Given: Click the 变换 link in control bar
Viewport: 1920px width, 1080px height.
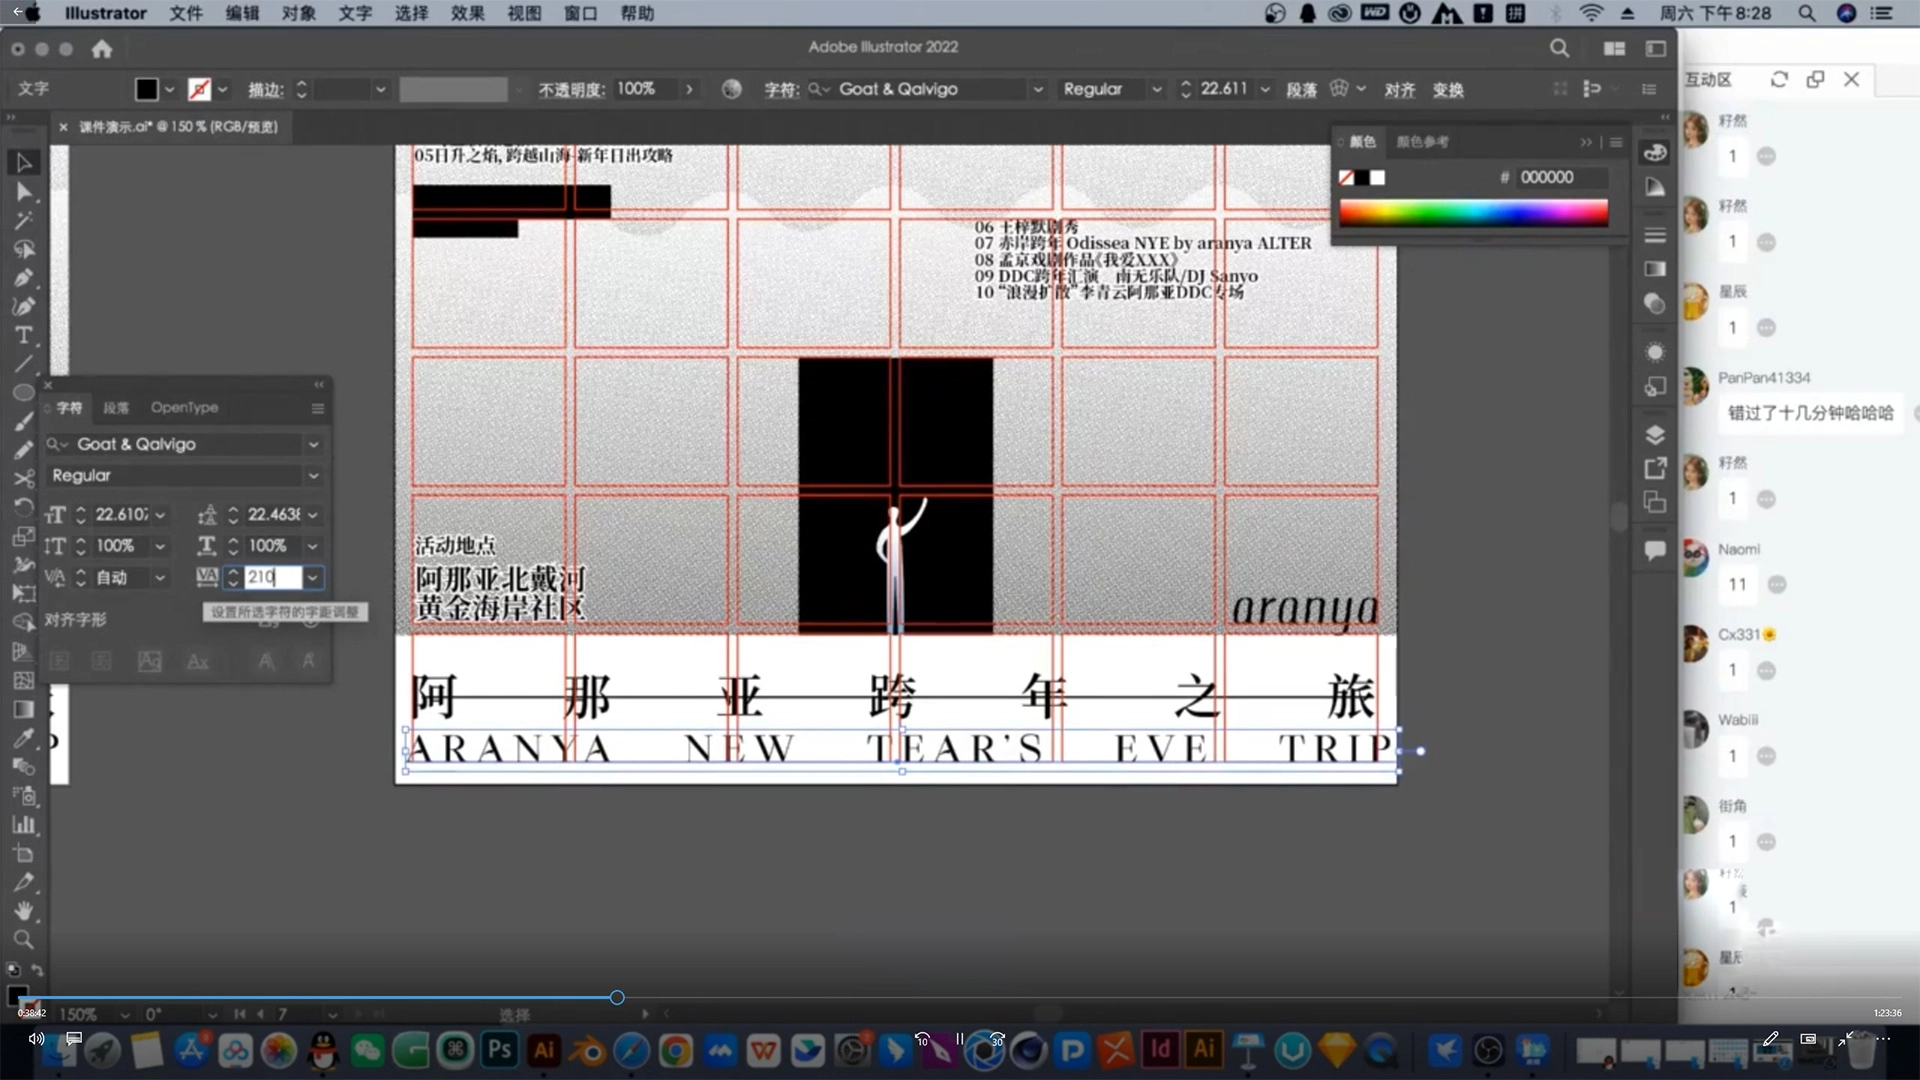Looking at the screenshot, I should 1447,90.
